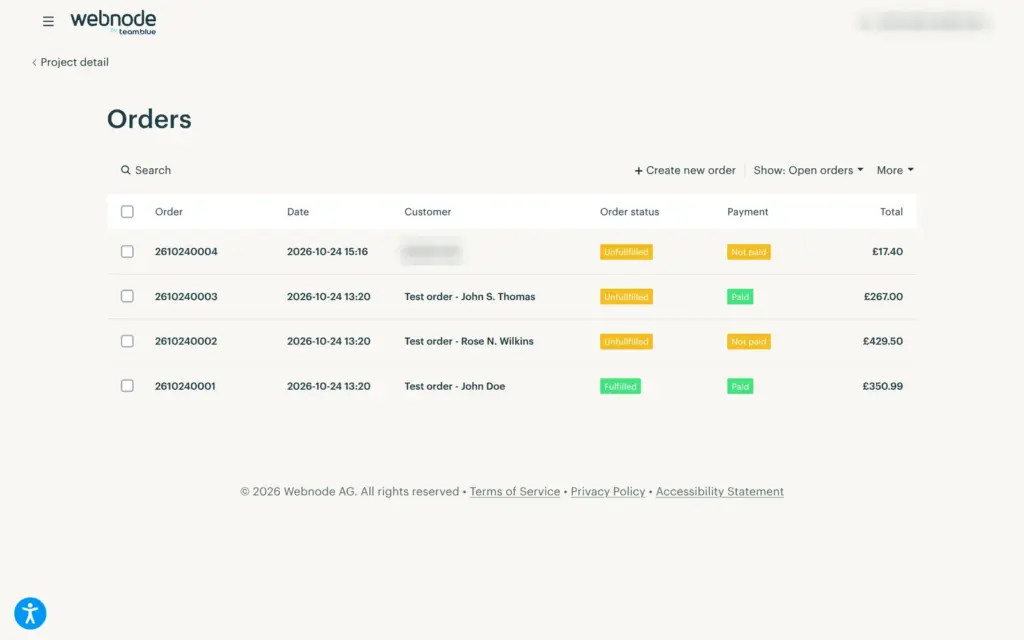Click the Orders page heading

(150, 119)
